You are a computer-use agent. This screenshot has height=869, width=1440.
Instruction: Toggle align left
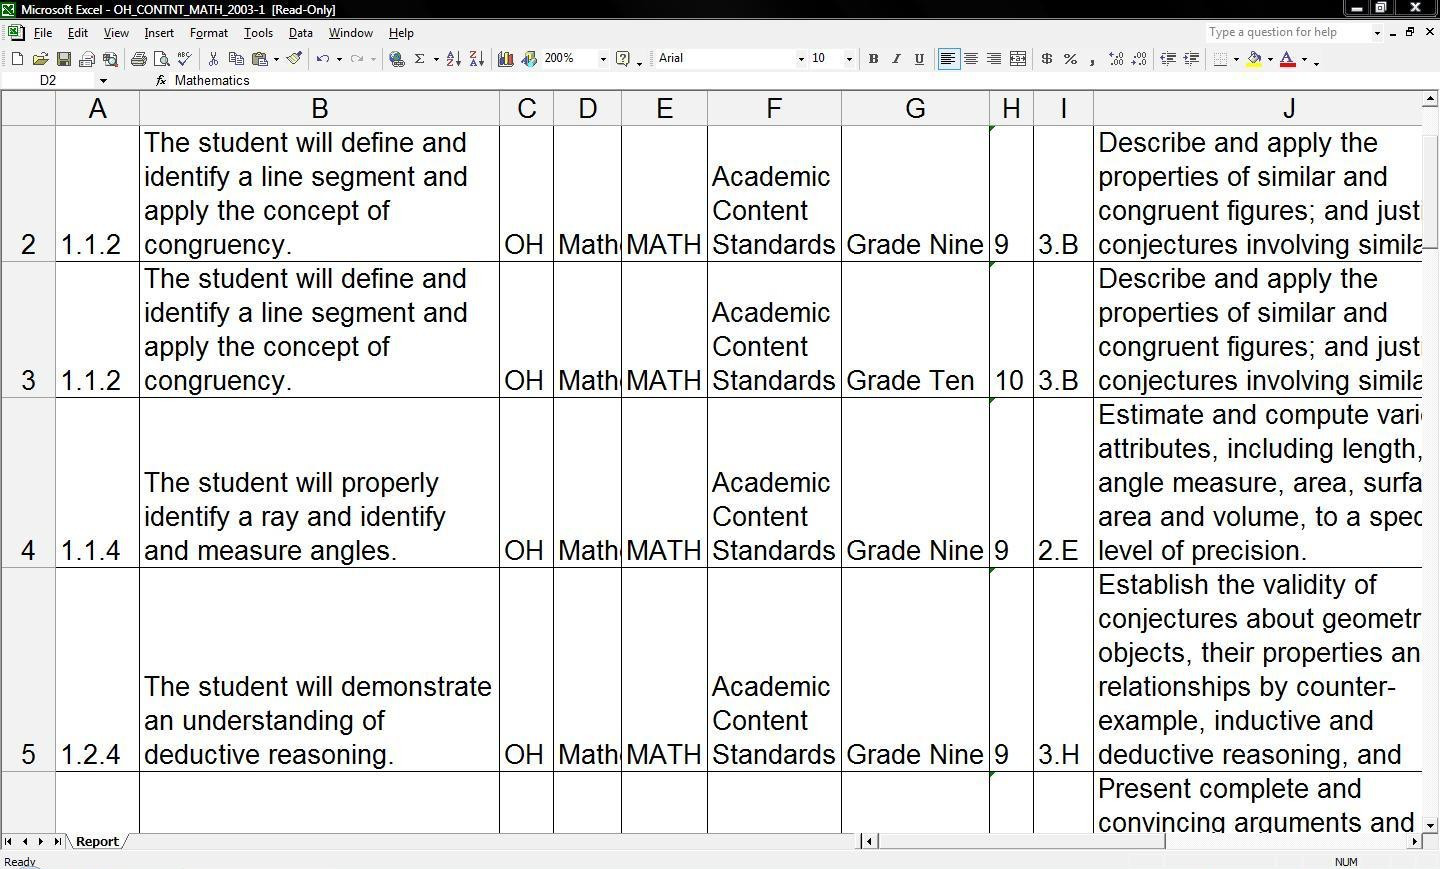(948, 59)
